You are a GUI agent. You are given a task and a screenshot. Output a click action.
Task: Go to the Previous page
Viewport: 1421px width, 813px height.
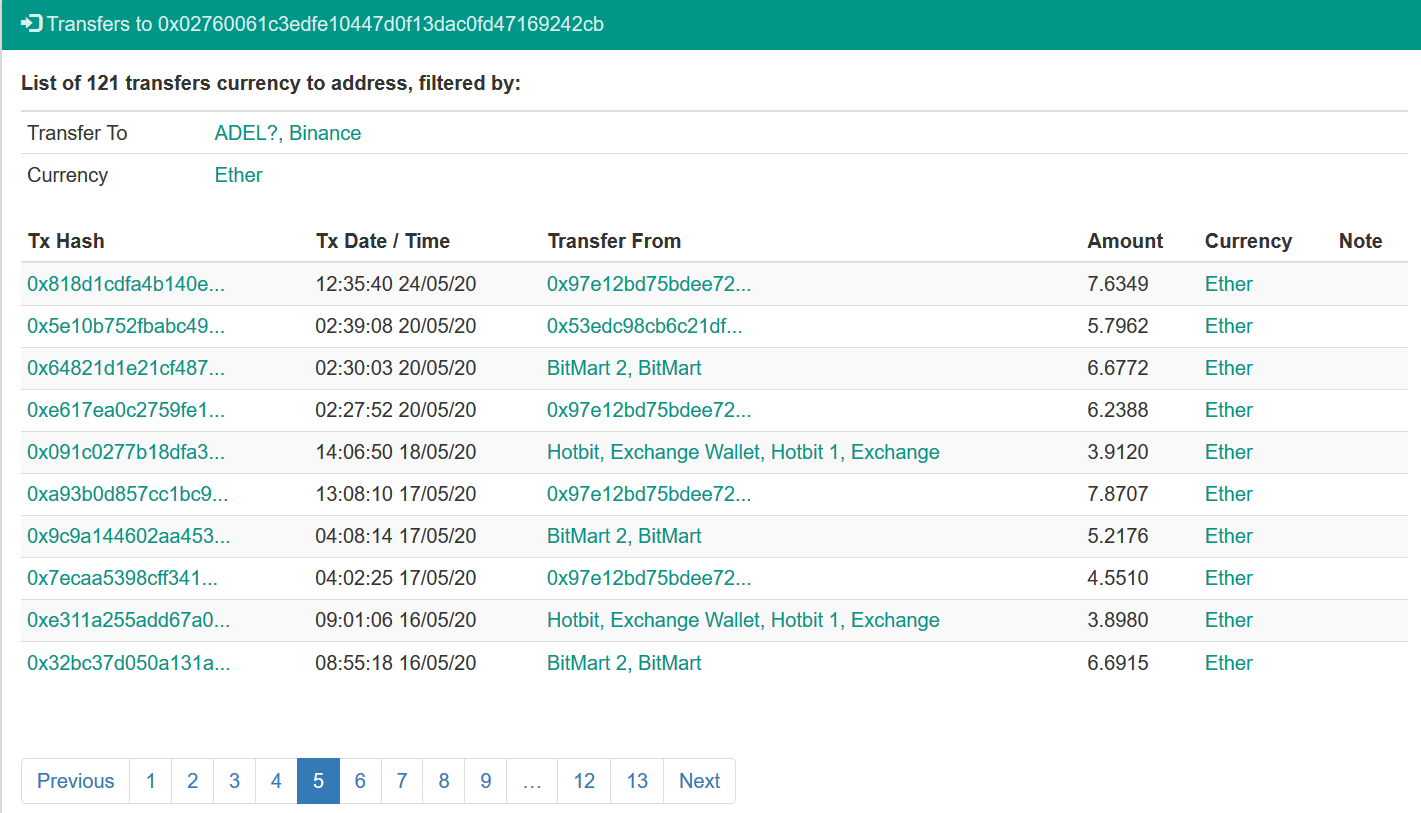(76, 781)
